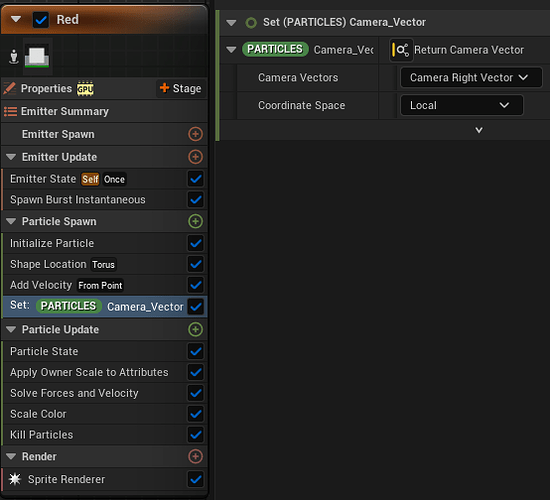Click the green PARTICLES namespace tag in details panel
Image resolution: width=550 pixels, height=500 pixels.
tap(275, 49)
